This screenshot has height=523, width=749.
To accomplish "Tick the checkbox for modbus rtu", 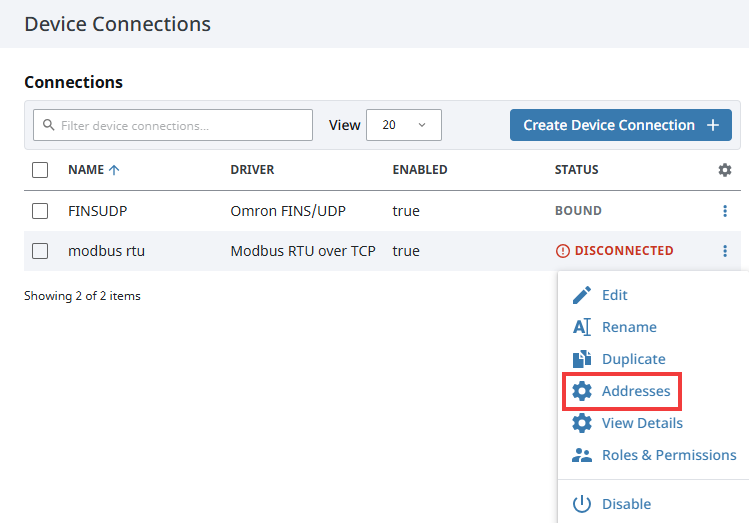I will (40, 251).
